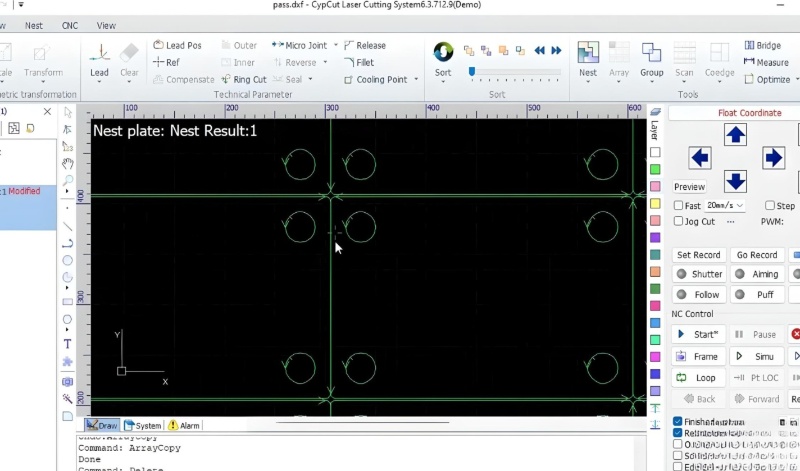Toggle the Jog Cut checkbox
The height and width of the screenshot is (471, 800).
pos(680,222)
